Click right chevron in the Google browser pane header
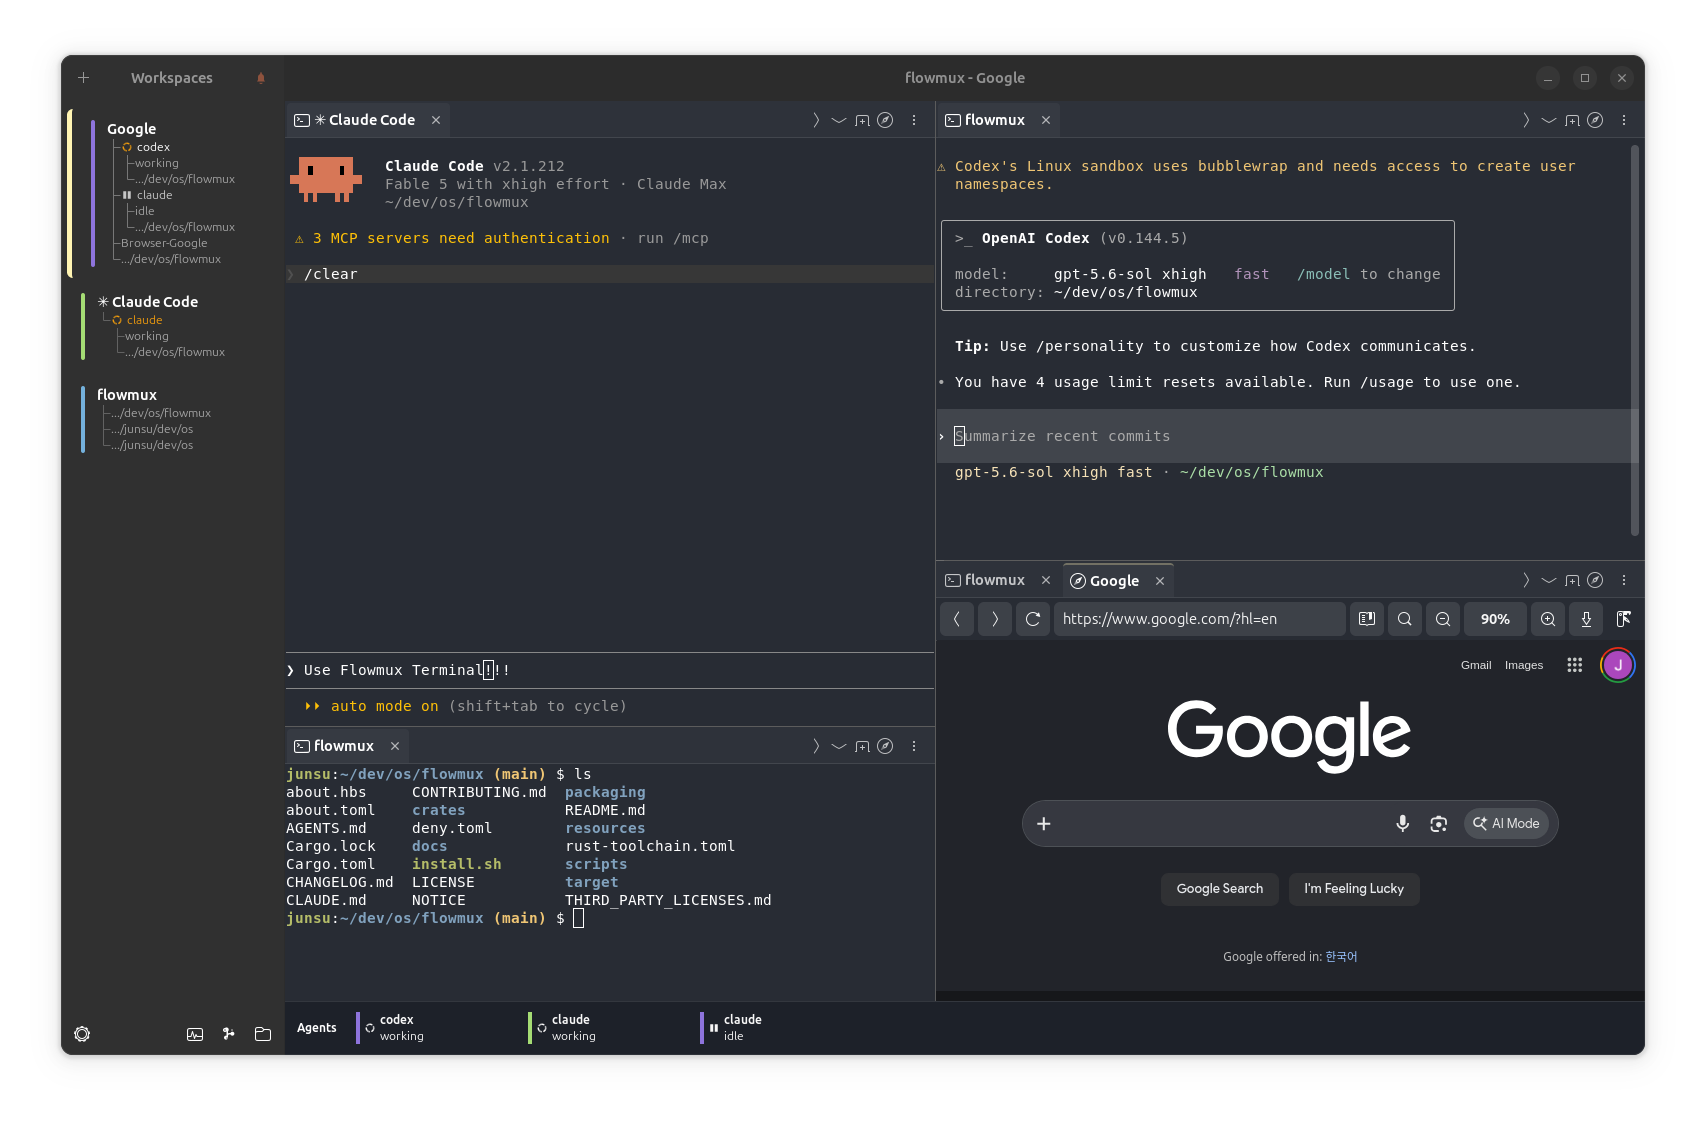 [x=1526, y=580]
